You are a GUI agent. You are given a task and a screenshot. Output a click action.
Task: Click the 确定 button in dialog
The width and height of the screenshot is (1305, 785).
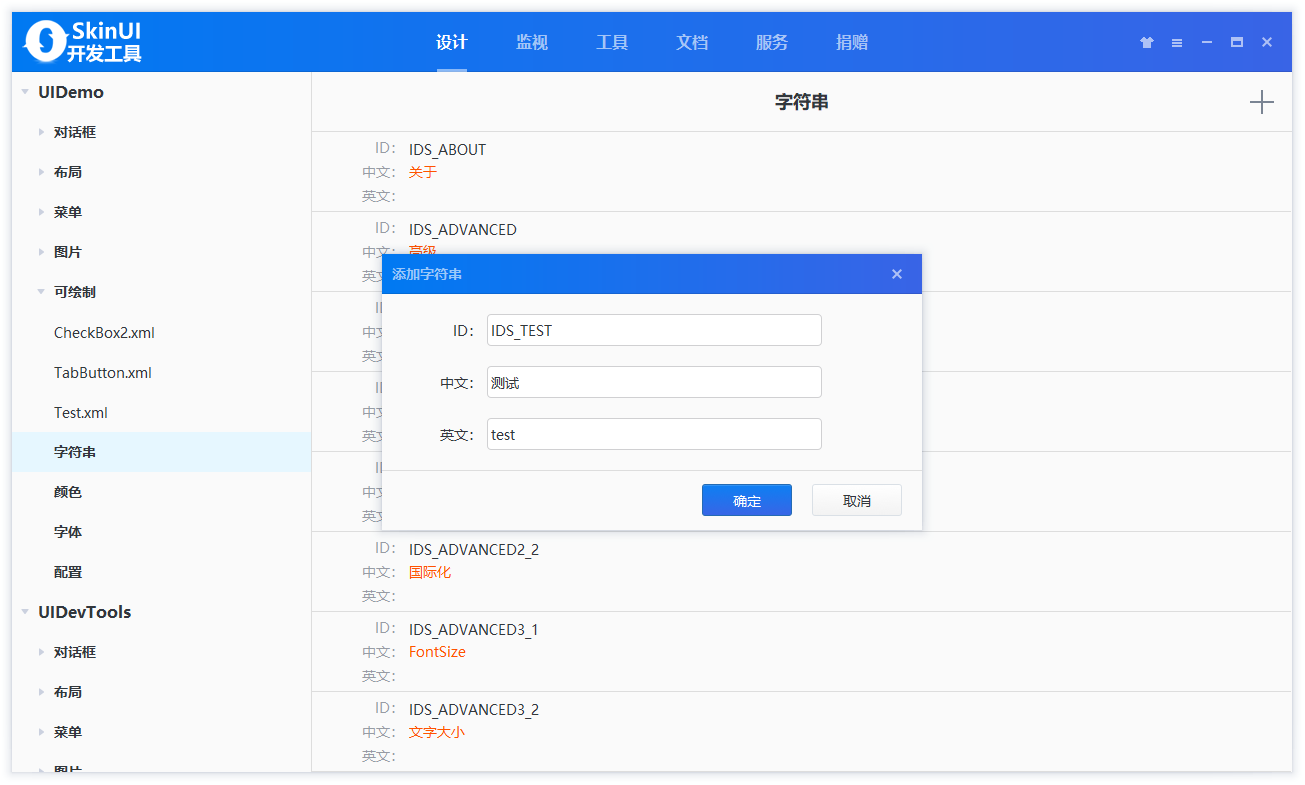pyautogui.click(x=747, y=500)
